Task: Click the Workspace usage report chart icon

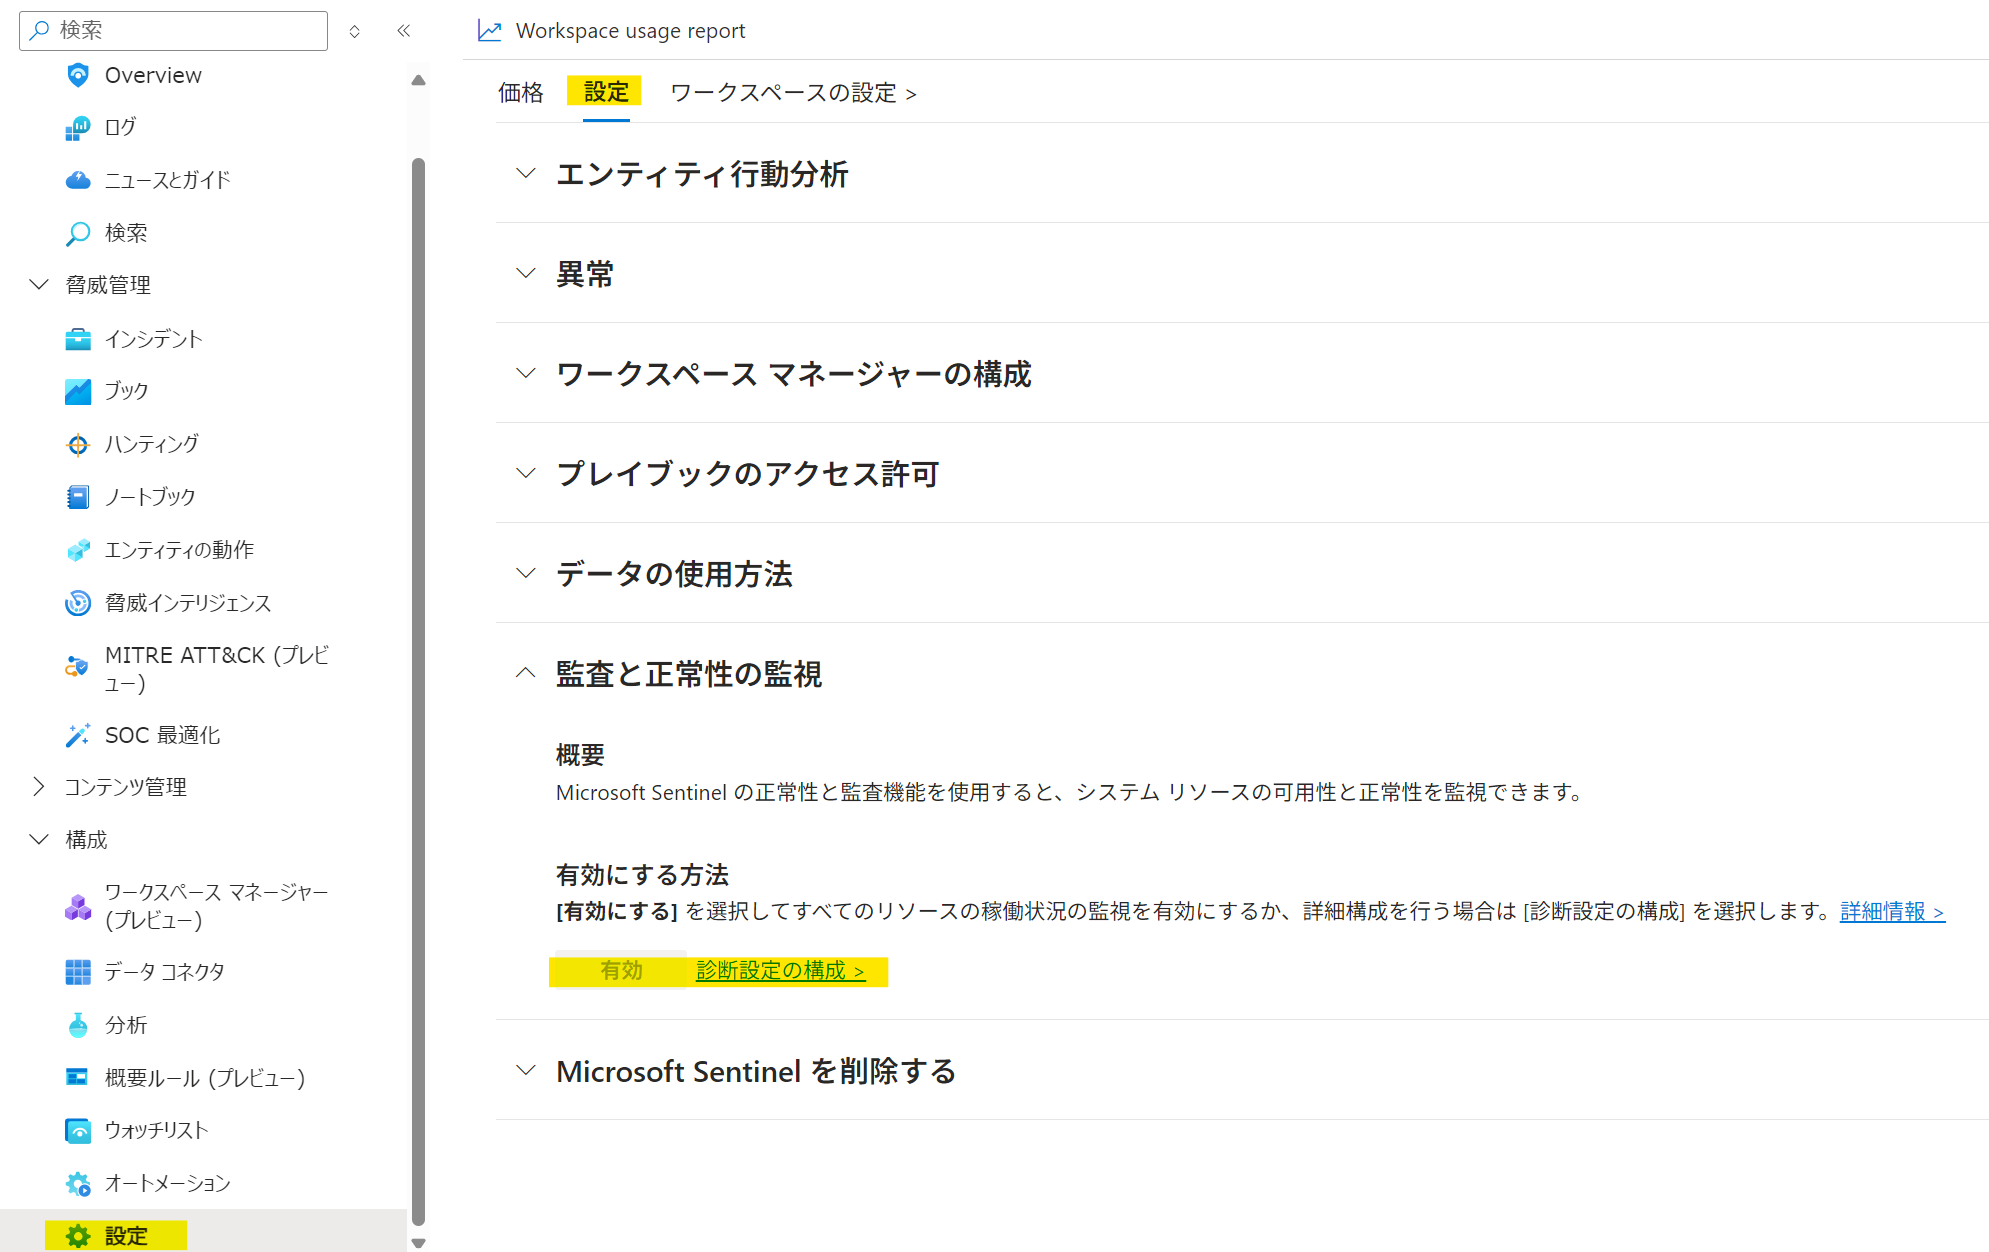Action: tap(490, 31)
